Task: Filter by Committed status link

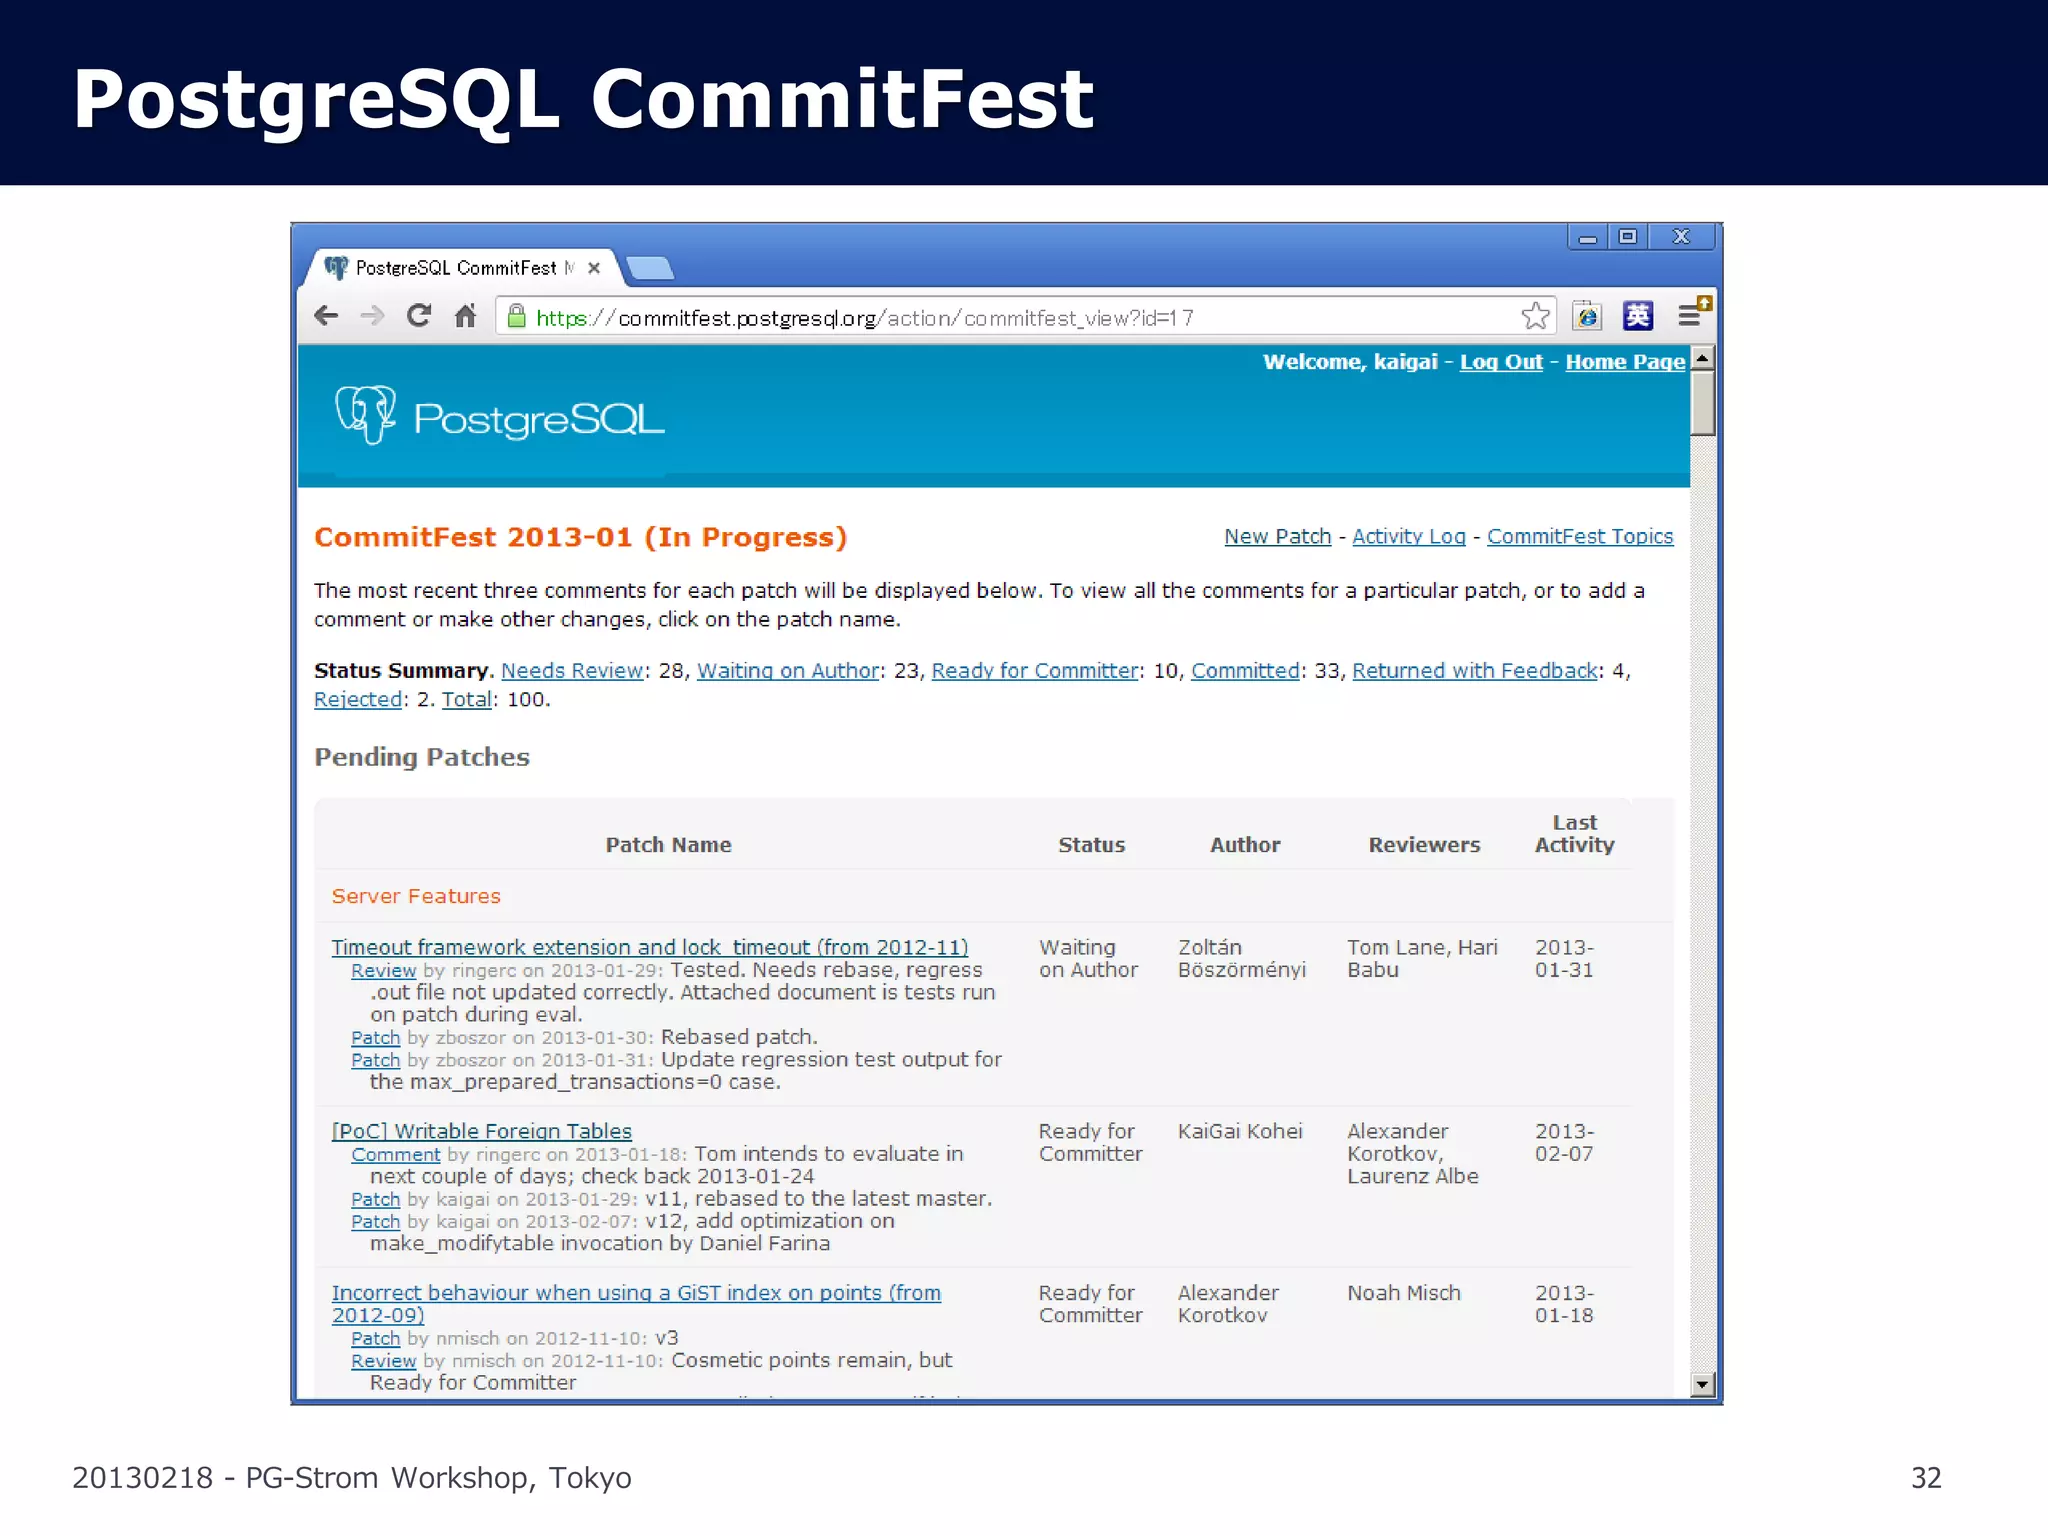Action: [1245, 671]
